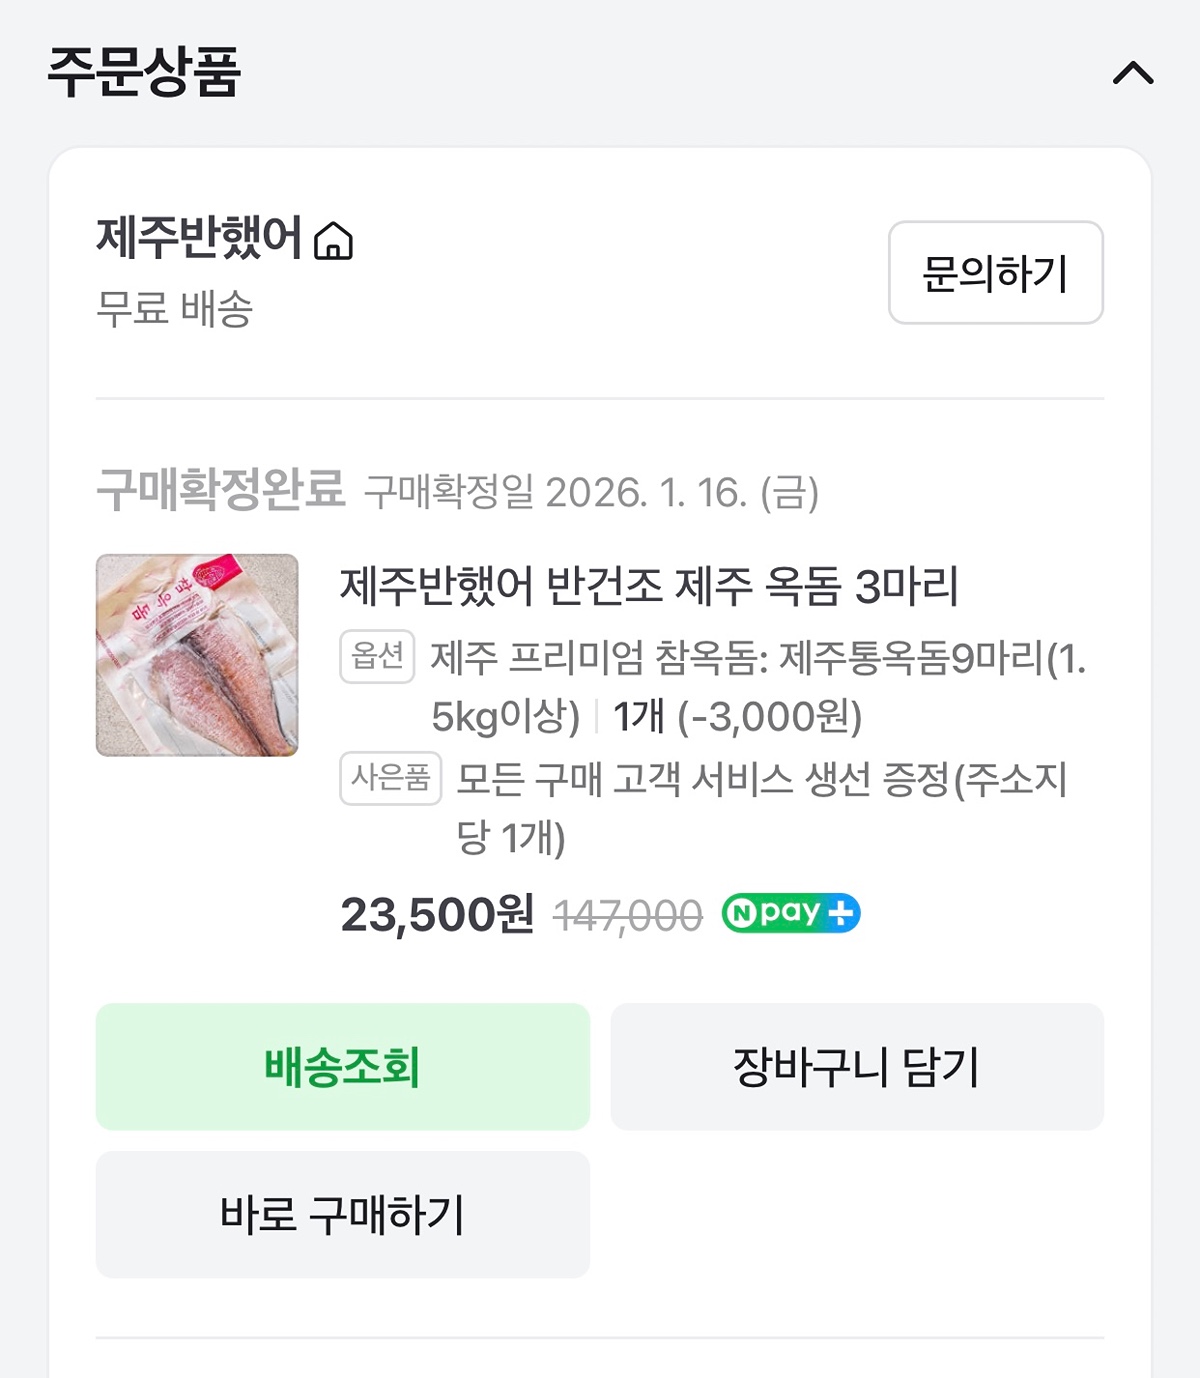Tap the 구매확정일 date text
The width and height of the screenshot is (1200, 1378).
592,492
